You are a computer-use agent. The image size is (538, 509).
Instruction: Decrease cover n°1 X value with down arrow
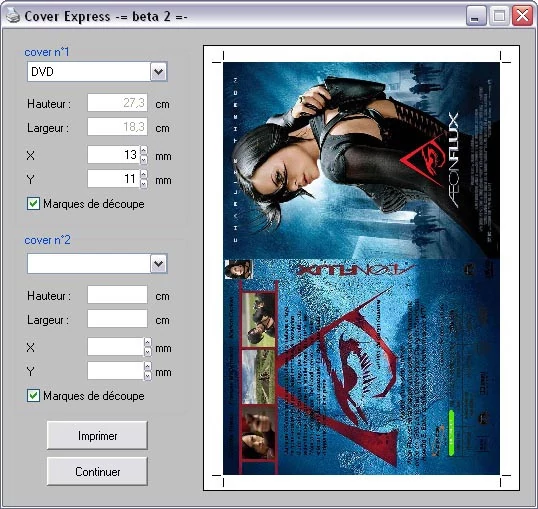[x=144, y=159]
